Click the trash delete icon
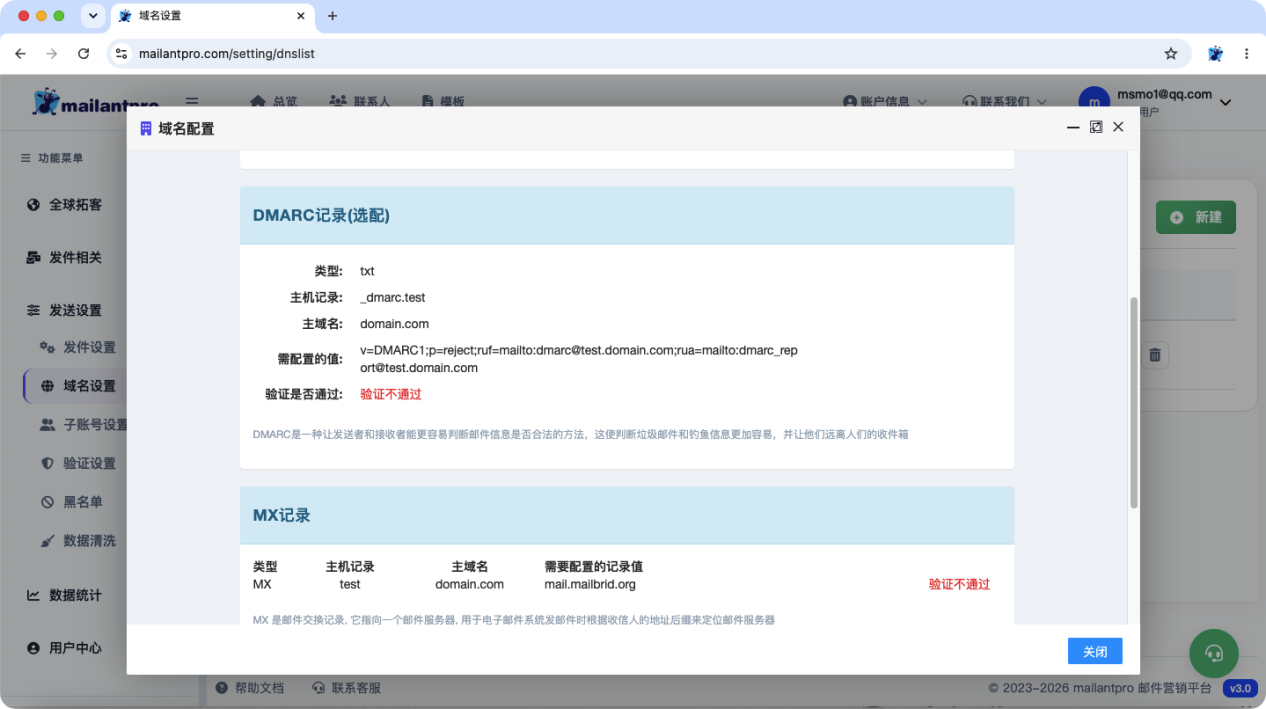1266x709 pixels. (x=1155, y=355)
